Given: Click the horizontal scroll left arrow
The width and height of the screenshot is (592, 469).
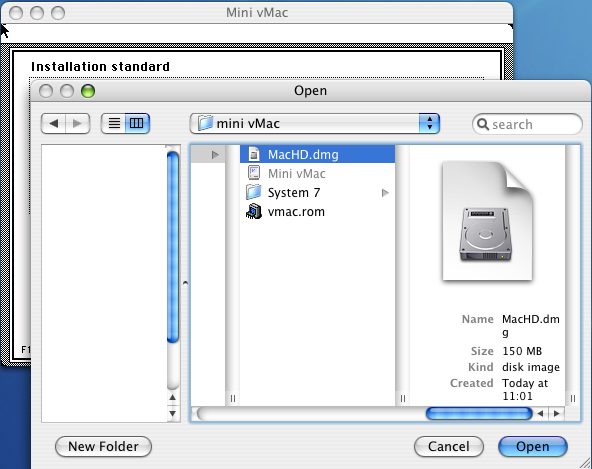Looking at the screenshot, I should pyautogui.click(x=541, y=413).
